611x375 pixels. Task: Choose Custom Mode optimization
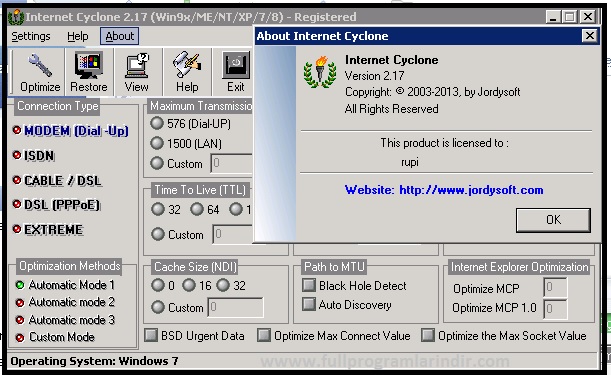[x=55, y=337]
